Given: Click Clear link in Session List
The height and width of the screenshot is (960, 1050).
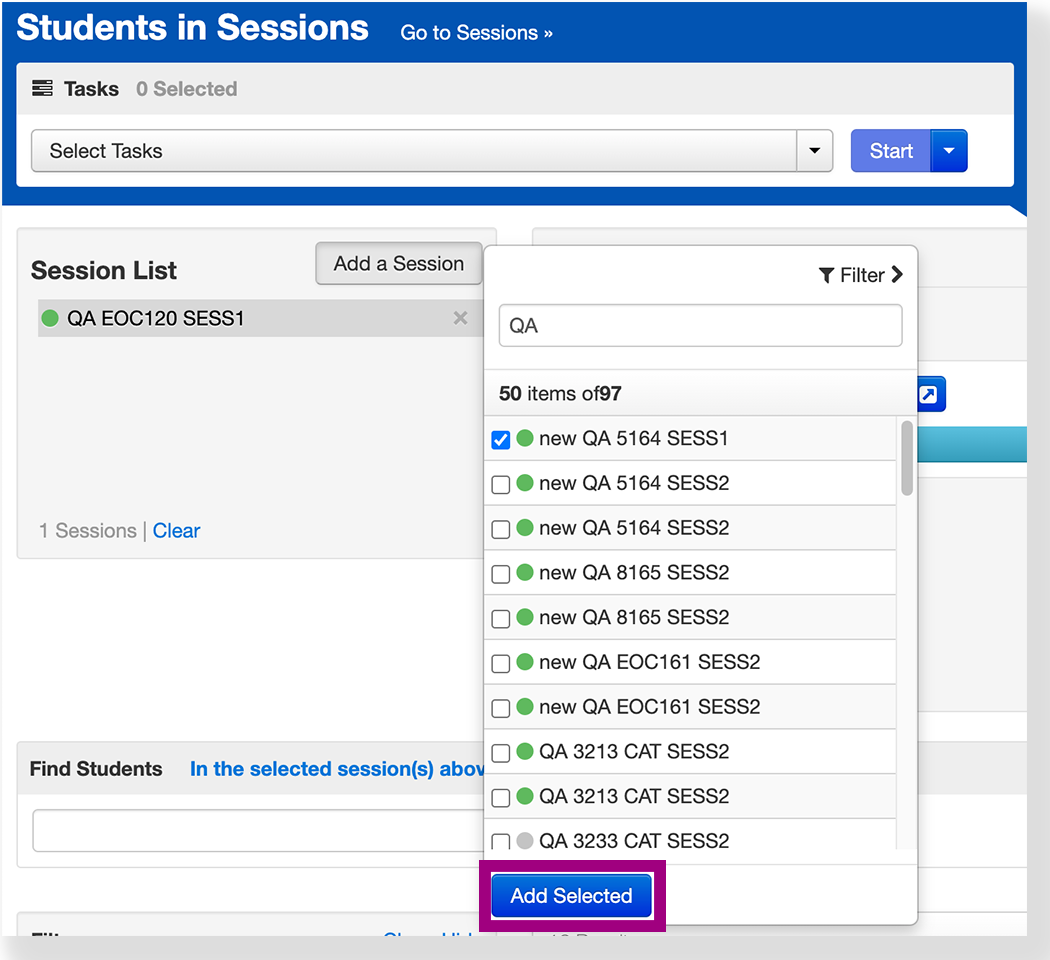Looking at the screenshot, I should click(176, 531).
